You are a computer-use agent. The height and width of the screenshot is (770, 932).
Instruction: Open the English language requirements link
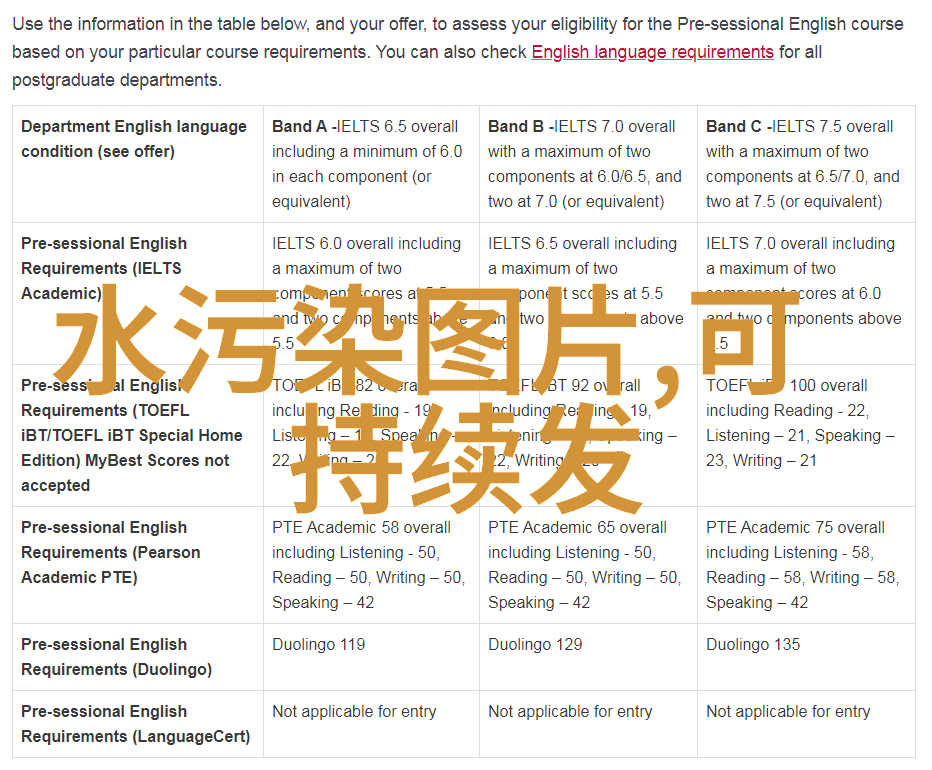[x=652, y=52]
